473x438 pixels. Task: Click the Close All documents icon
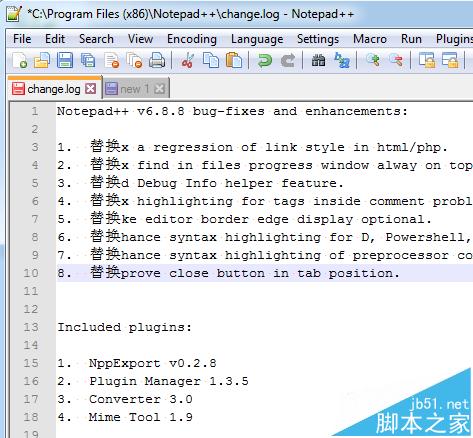coord(135,61)
